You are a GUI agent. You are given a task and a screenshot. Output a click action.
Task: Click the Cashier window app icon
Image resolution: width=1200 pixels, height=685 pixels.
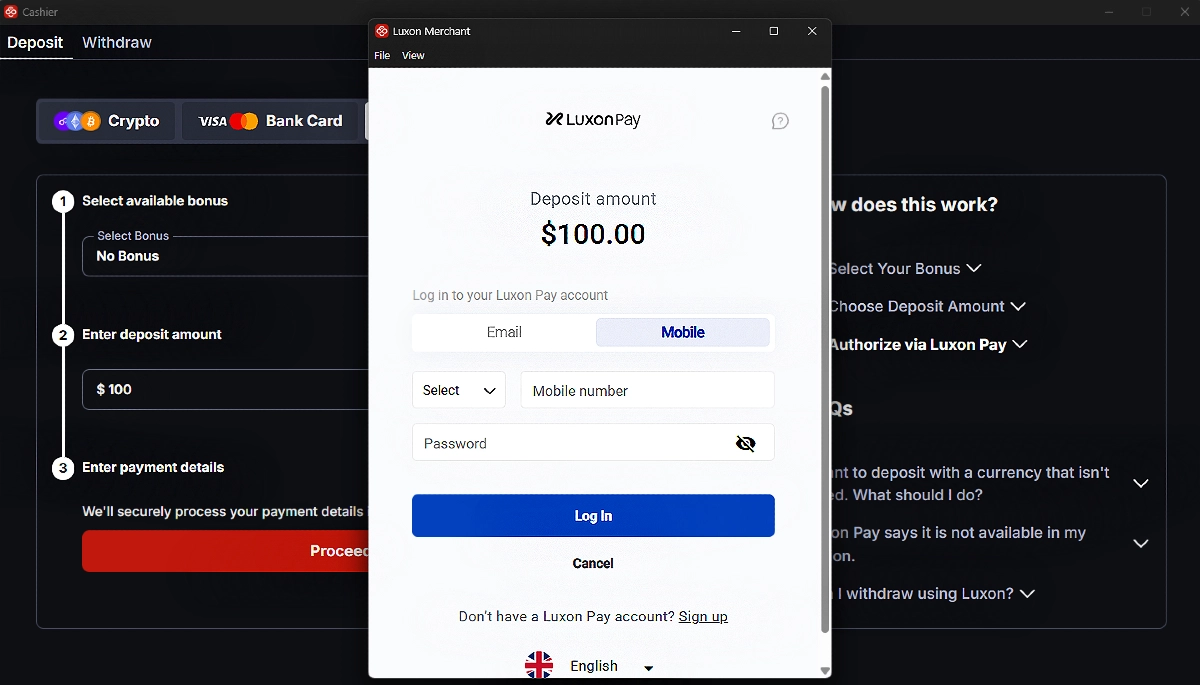point(11,12)
